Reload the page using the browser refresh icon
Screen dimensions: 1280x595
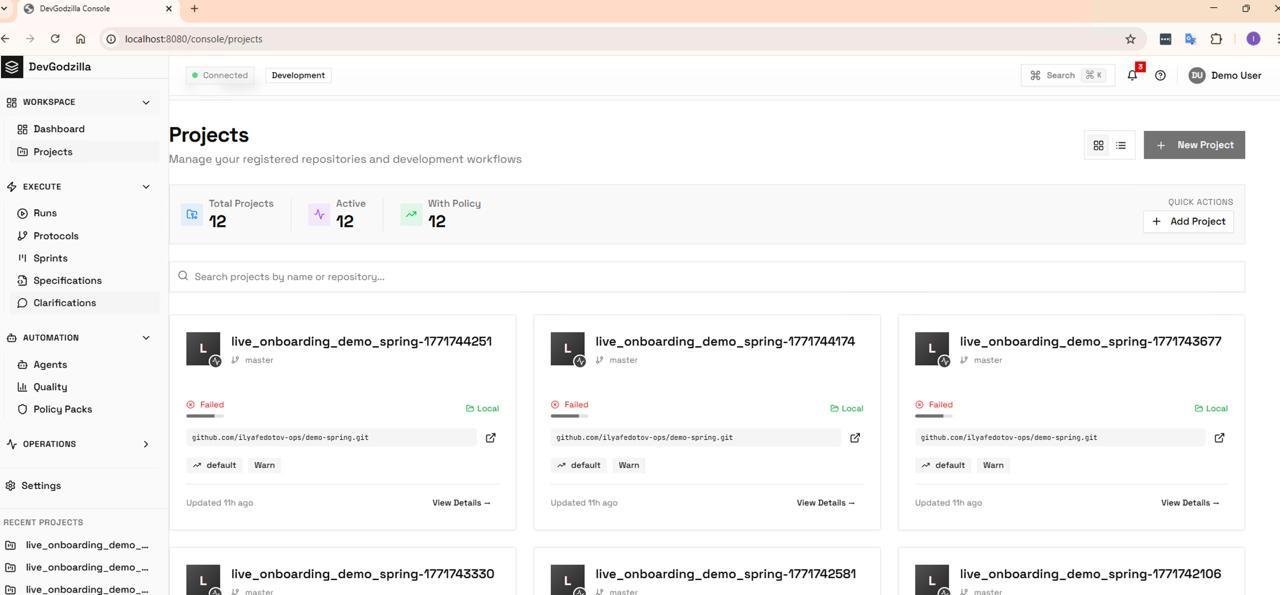[55, 39]
